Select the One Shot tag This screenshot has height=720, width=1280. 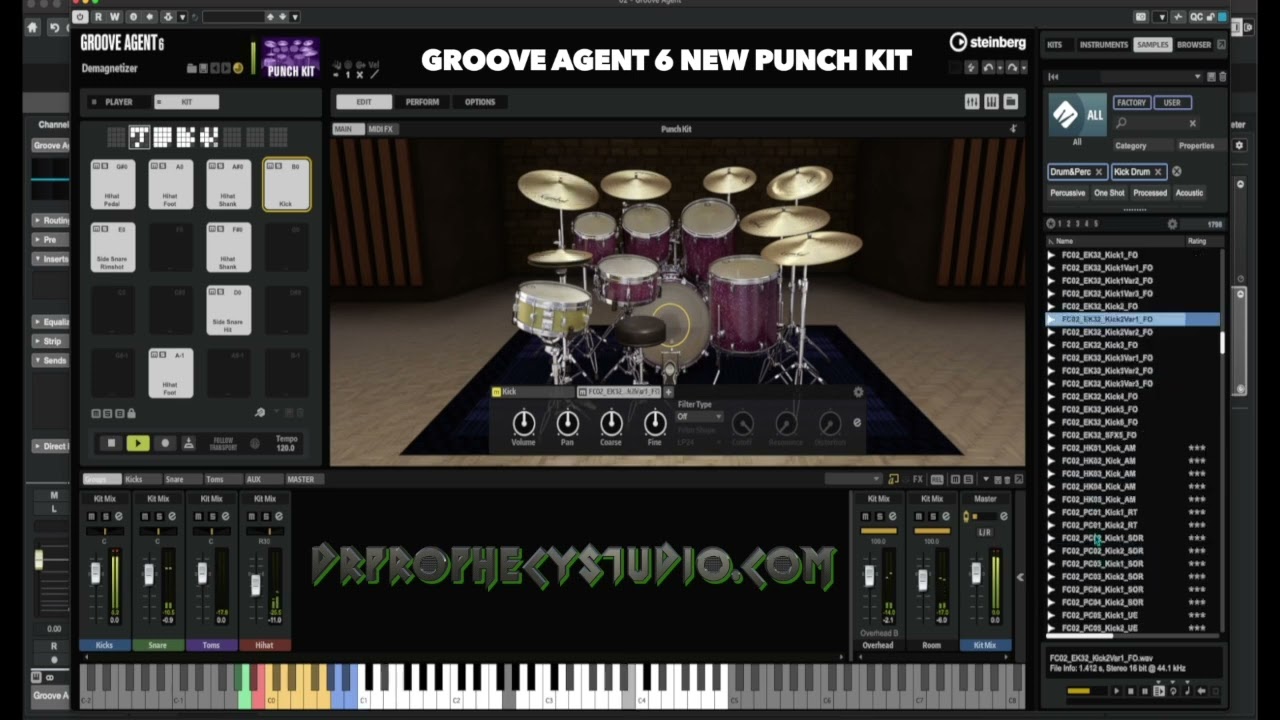(x=1109, y=193)
